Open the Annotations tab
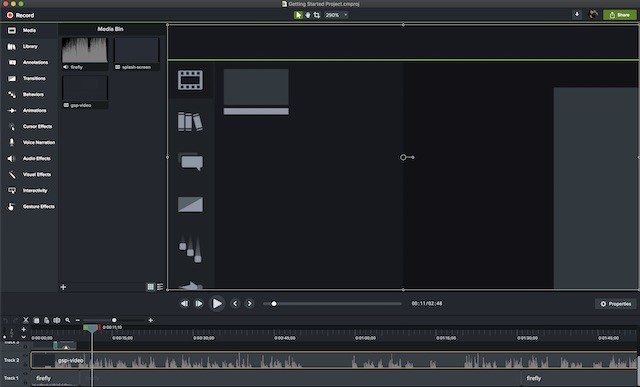The width and height of the screenshot is (640, 387). pyautogui.click(x=29, y=62)
